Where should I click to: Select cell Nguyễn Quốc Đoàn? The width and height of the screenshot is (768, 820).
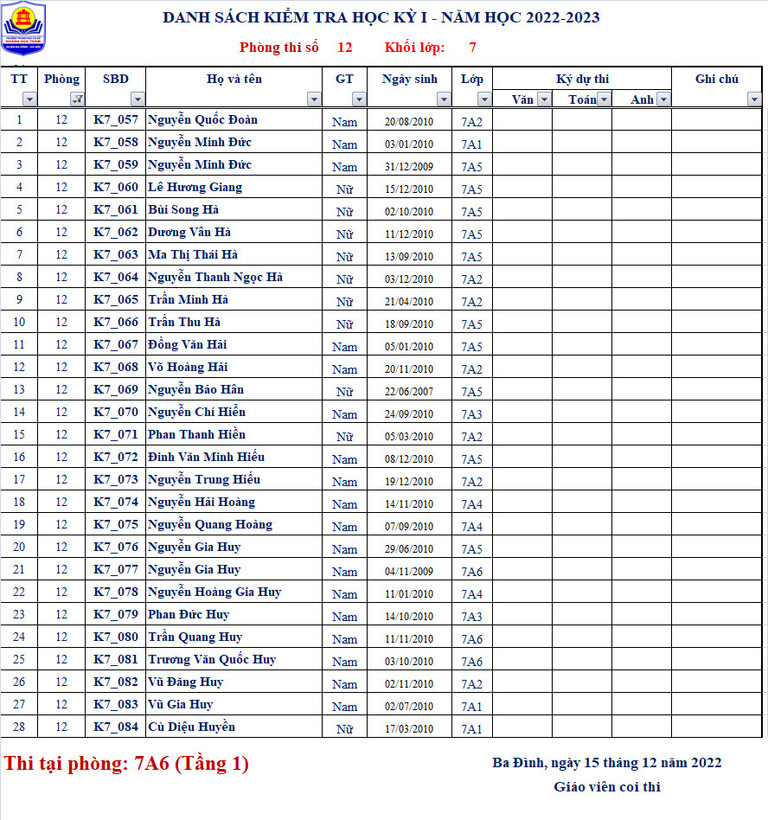pyautogui.click(x=234, y=120)
